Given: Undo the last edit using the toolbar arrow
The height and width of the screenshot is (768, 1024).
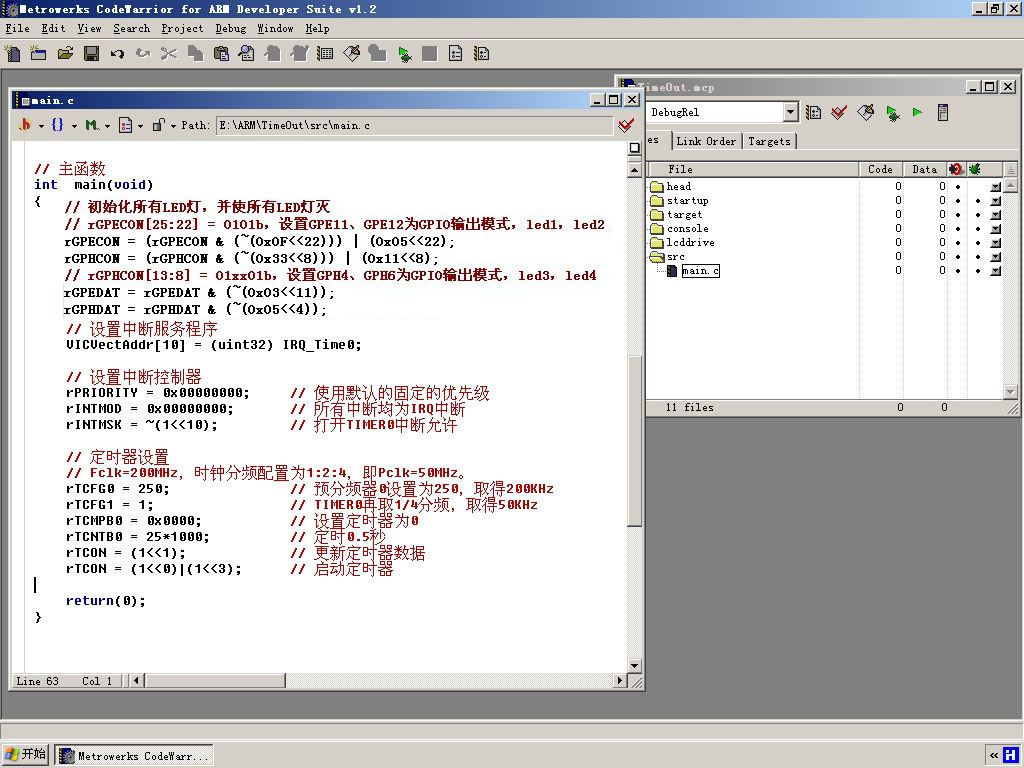Looking at the screenshot, I should 117,54.
